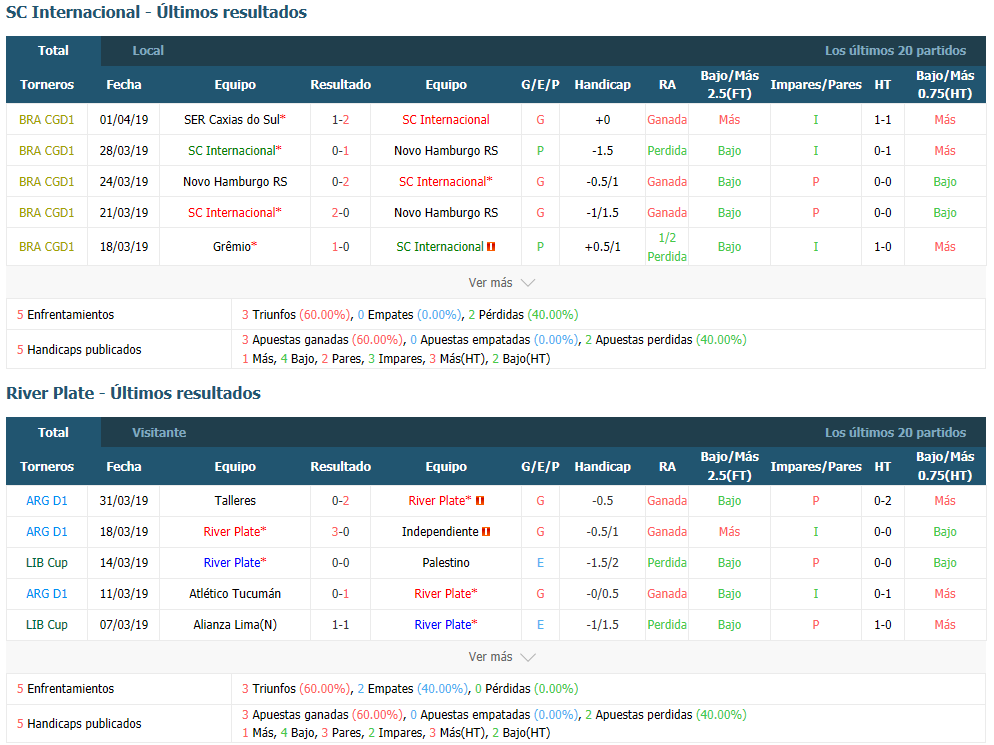Expand 'Ver más' under River Plate results
Viewport: 994px width, 745px height.
(501, 657)
